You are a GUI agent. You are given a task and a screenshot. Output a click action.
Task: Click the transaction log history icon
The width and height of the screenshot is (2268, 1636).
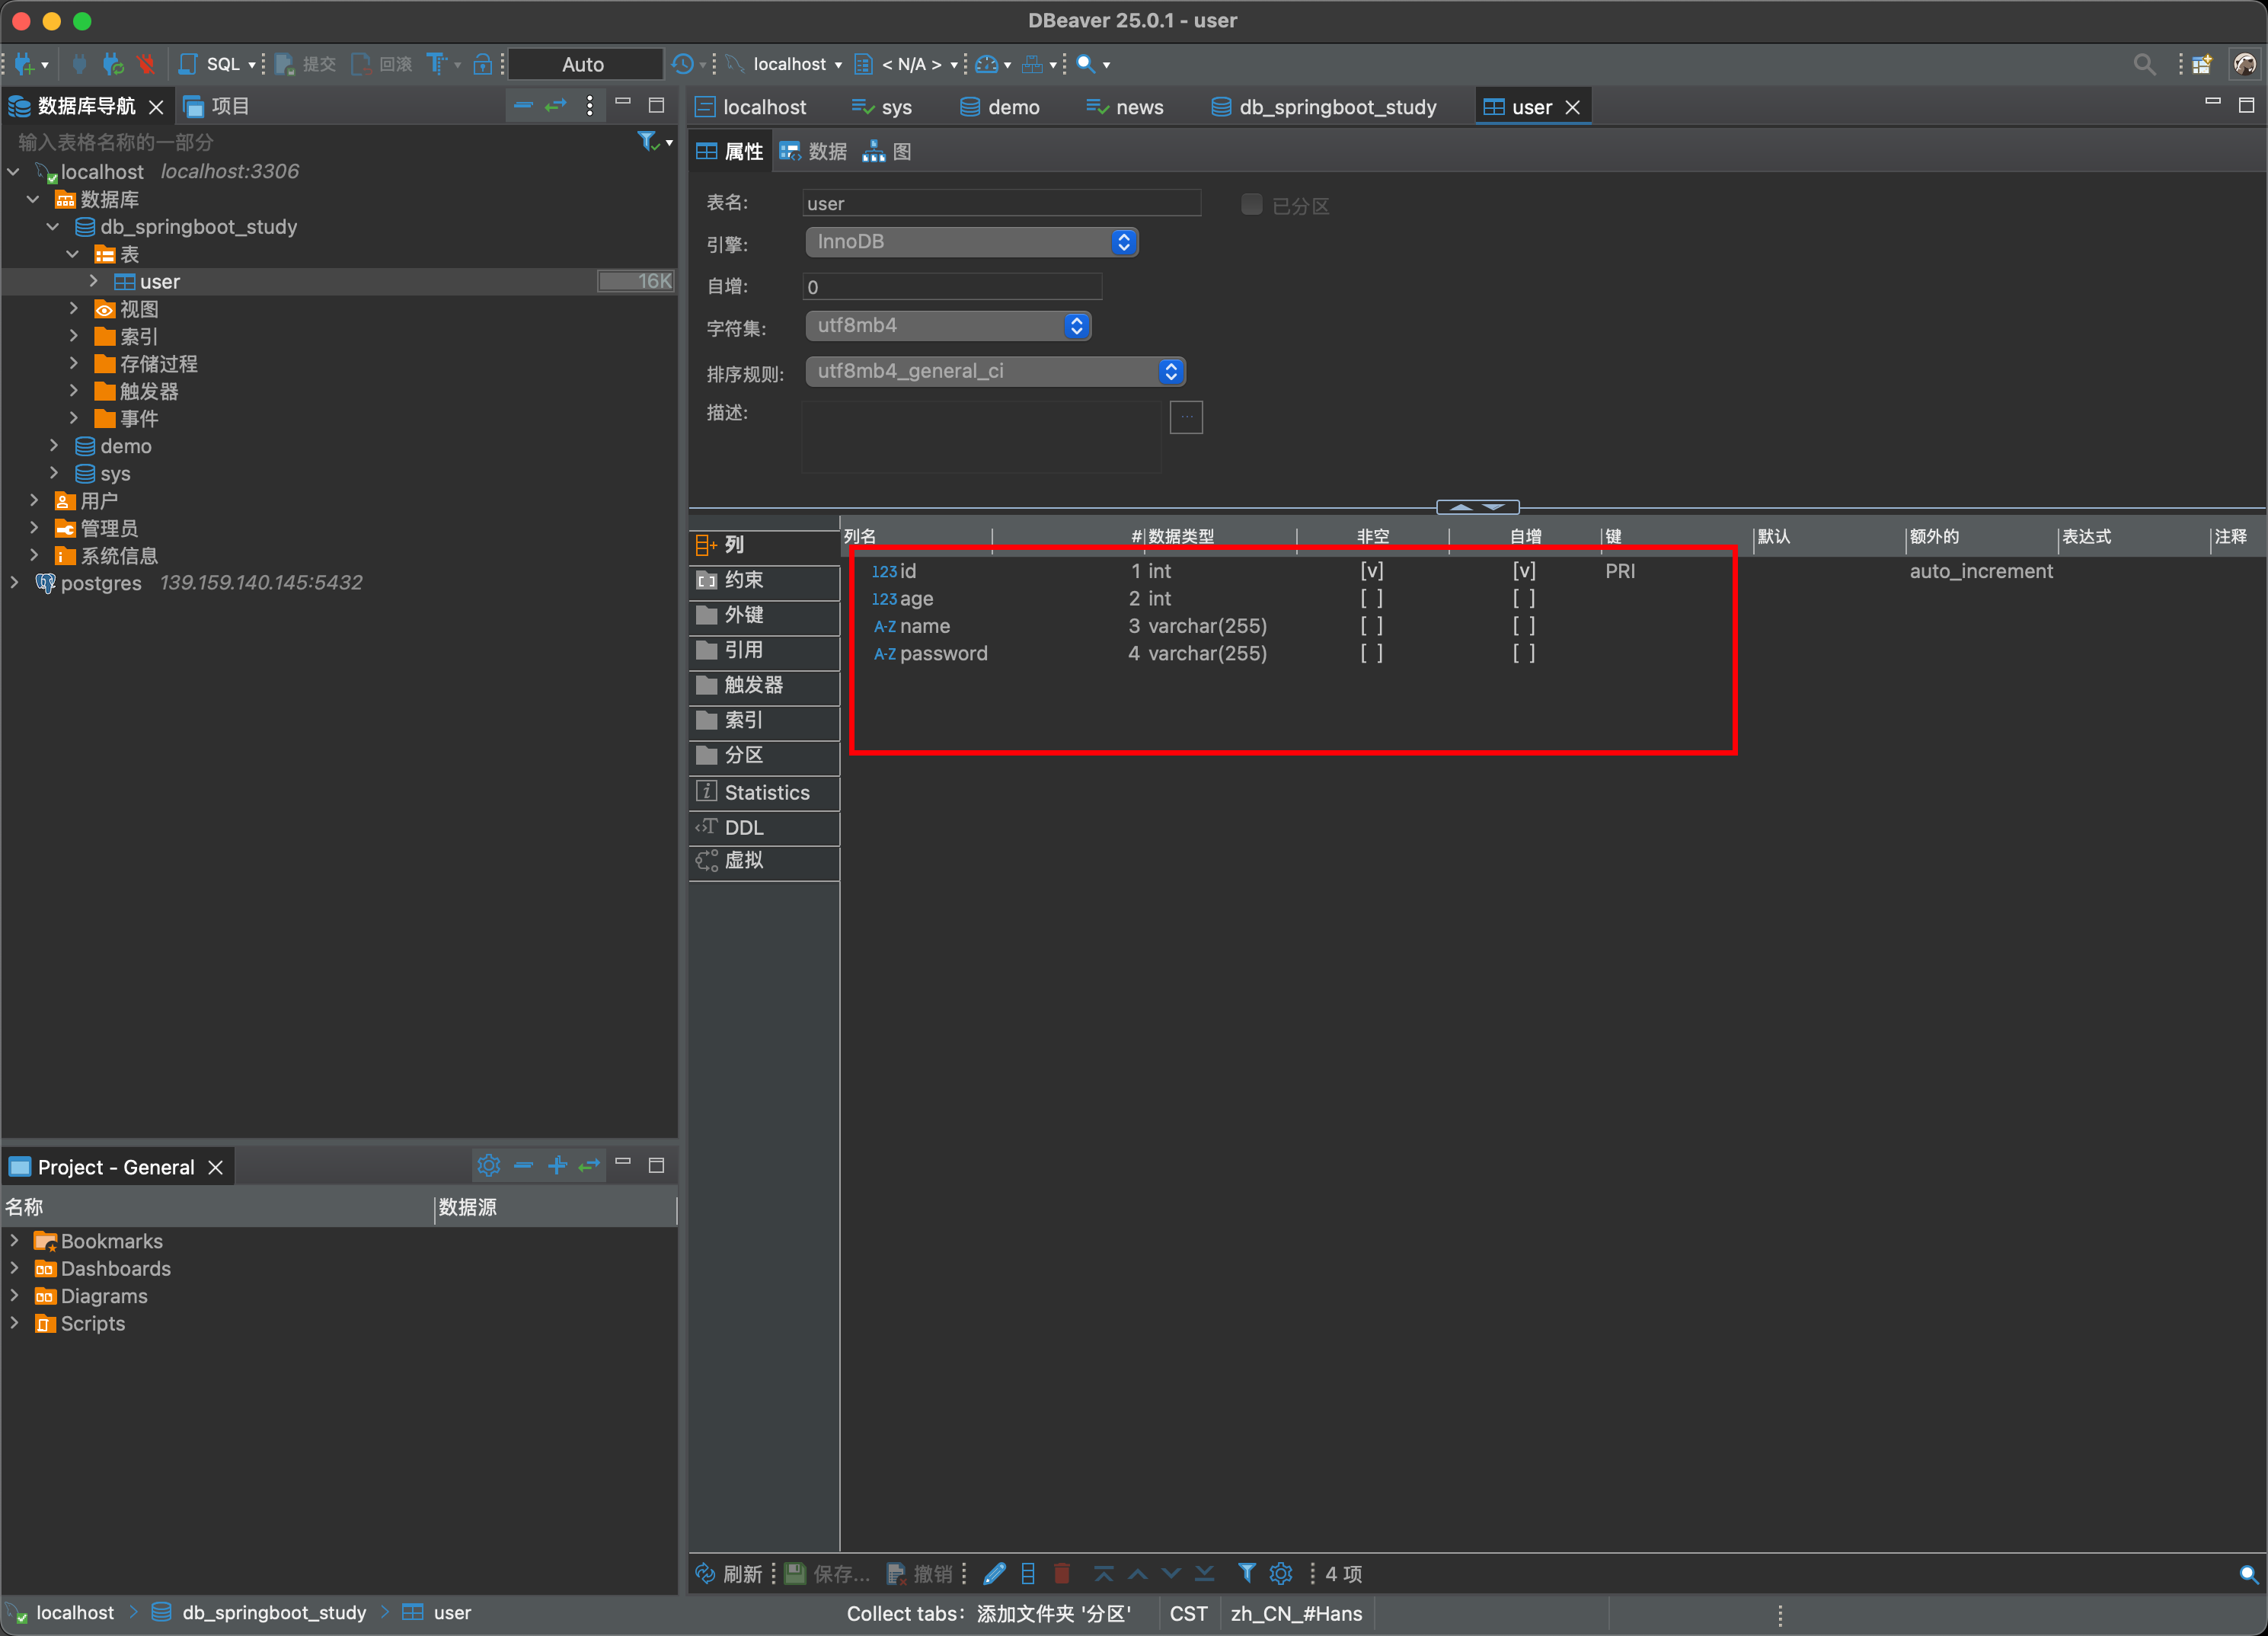tap(683, 64)
